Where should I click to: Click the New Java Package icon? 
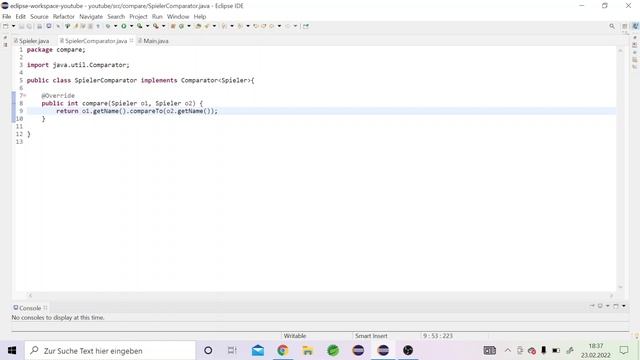point(173,26)
